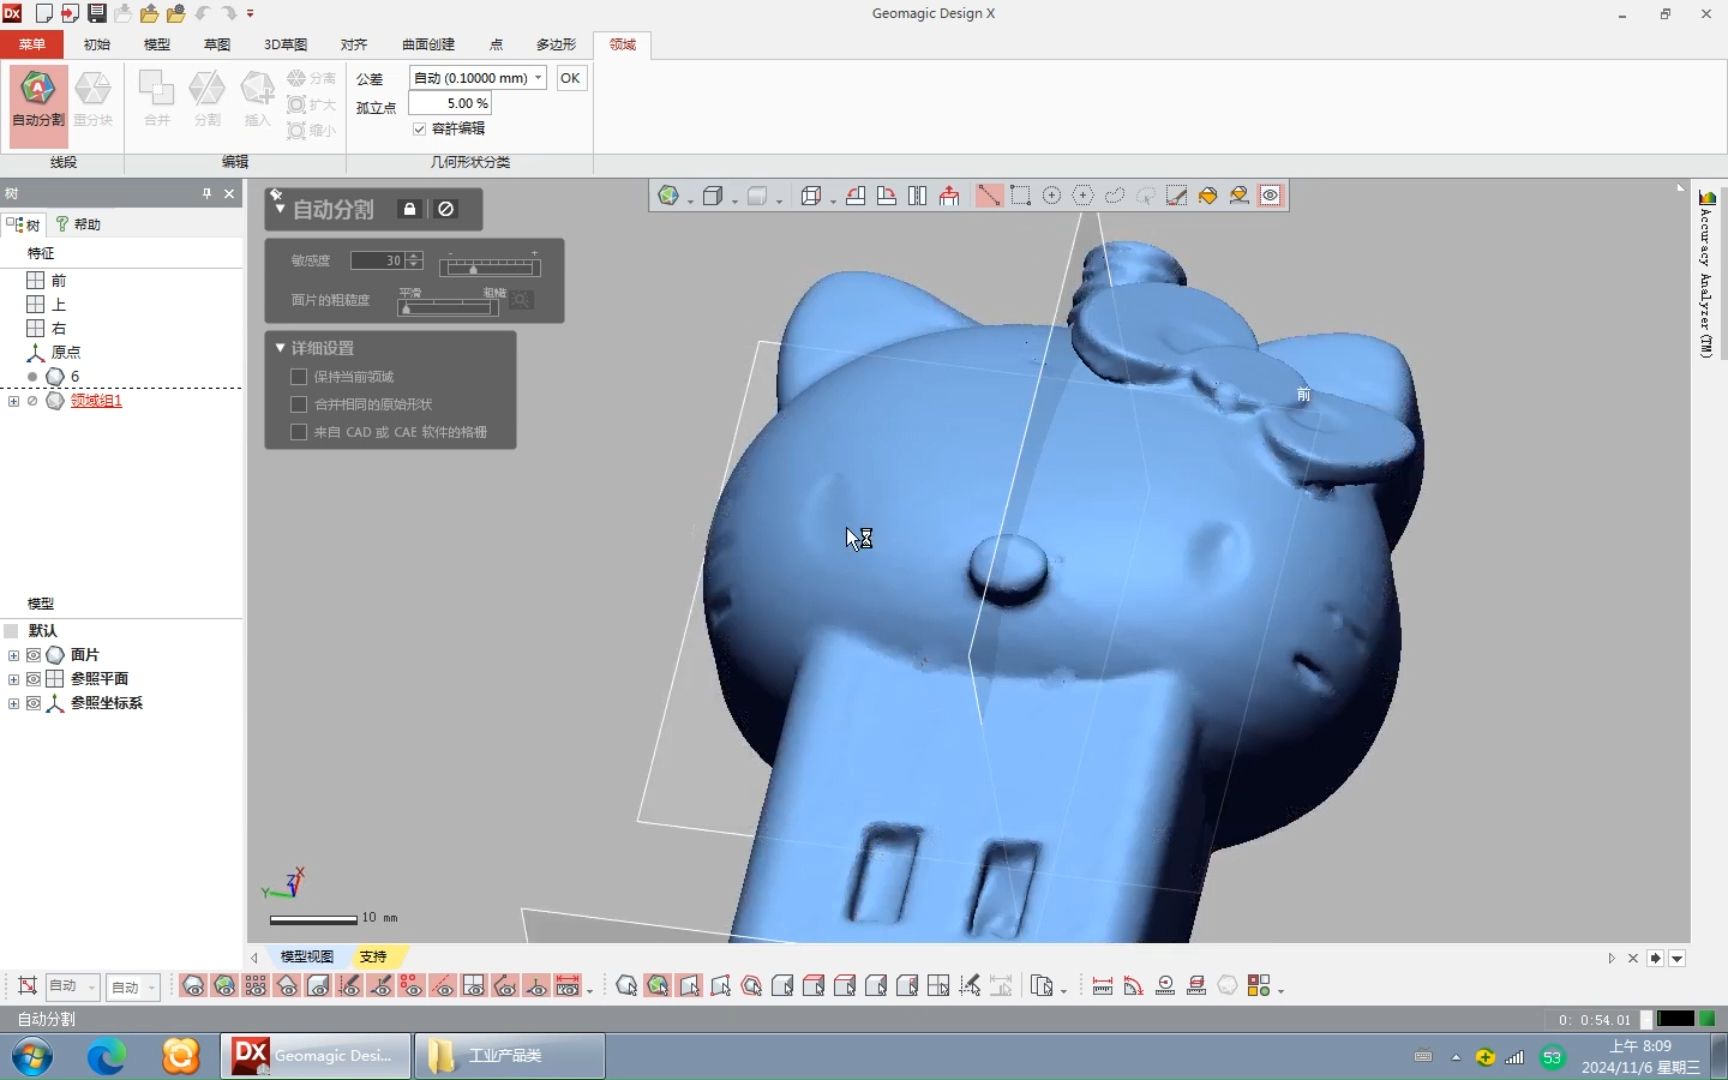
Task: Click the zoom fit icon in bottom toolbar
Action: click(x=27, y=987)
